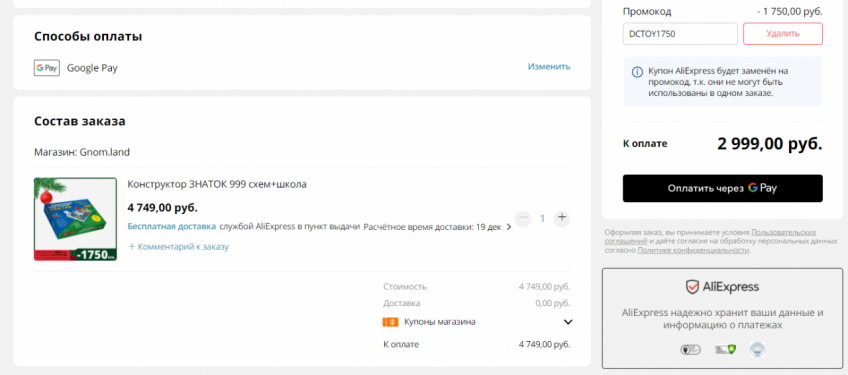Pay with Оплатить через G Pay button

click(x=723, y=188)
